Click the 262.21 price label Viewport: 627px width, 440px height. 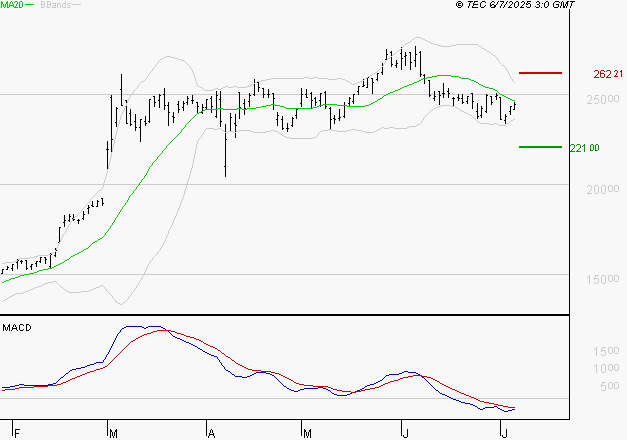(608, 74)
